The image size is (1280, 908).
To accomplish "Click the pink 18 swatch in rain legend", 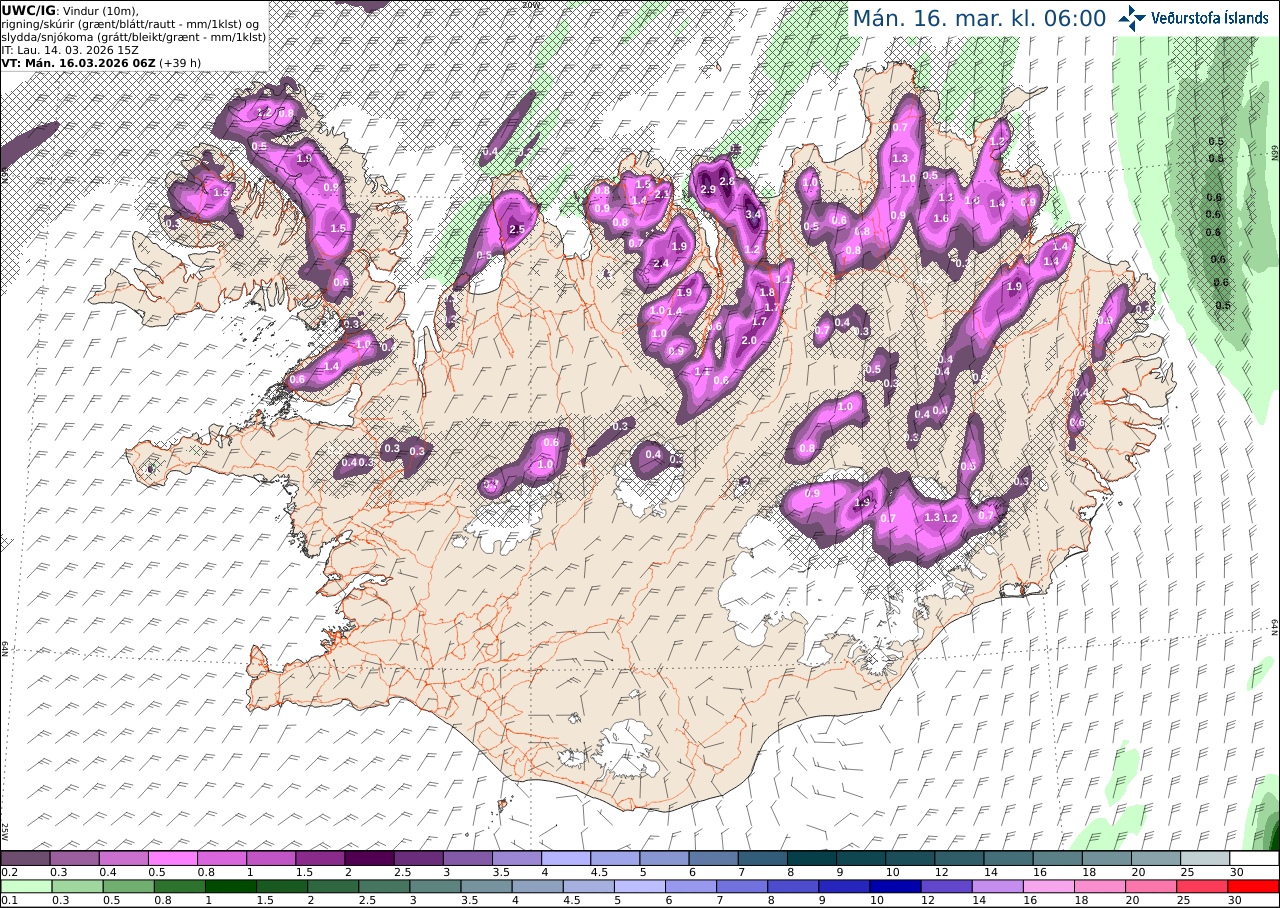I will 1100,886.
